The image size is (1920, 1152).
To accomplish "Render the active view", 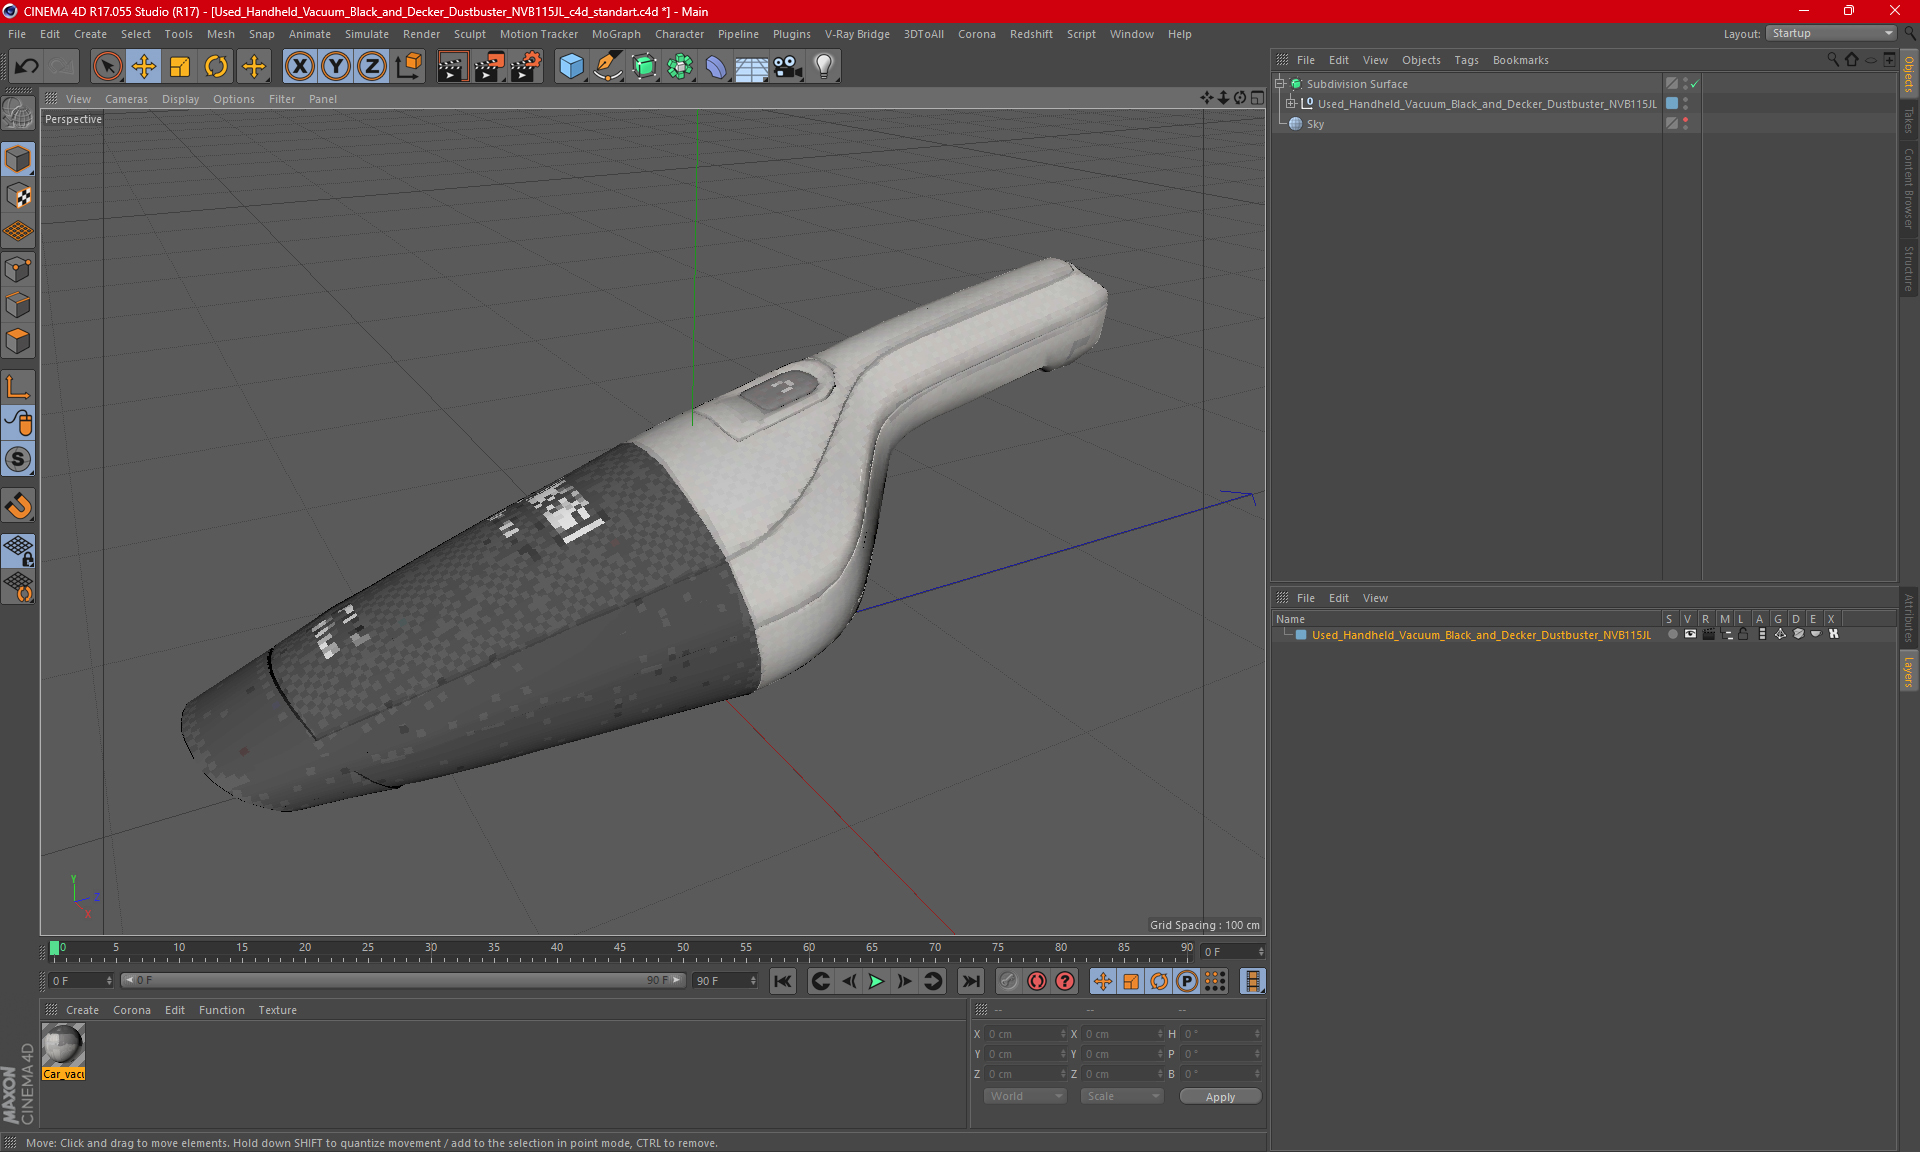I will pyautogui.click(x=452, y=67).
